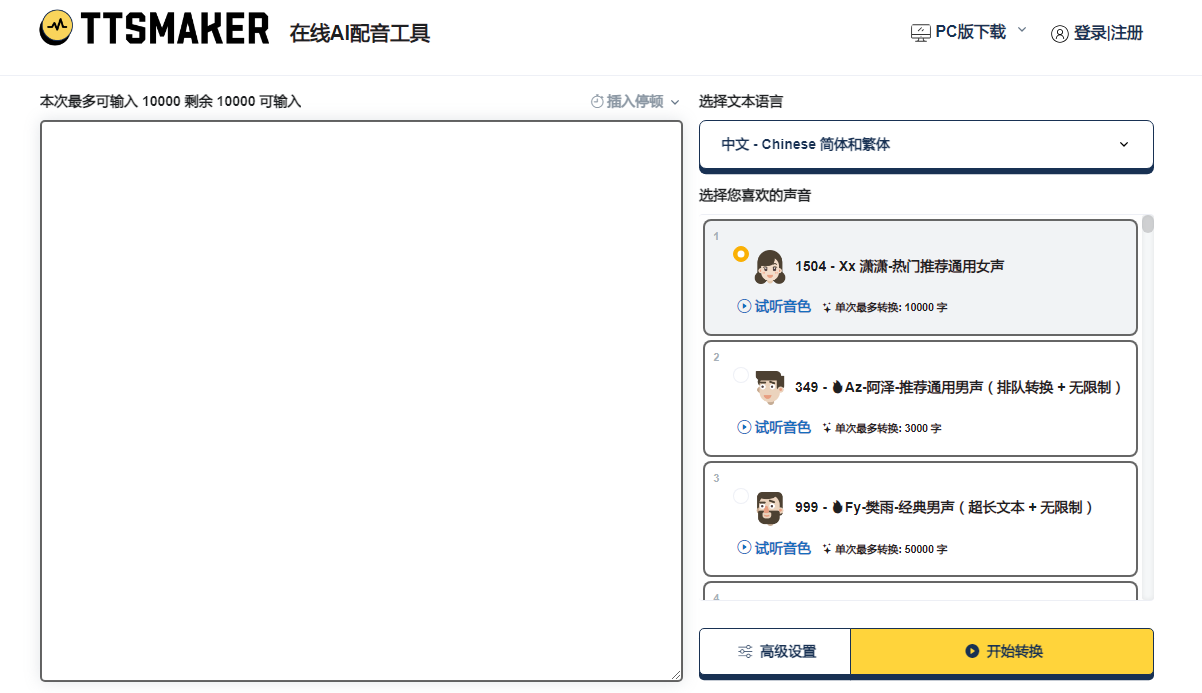
Task: Select radio button for voice 1504 潇潇
Action: pos(741,254)
